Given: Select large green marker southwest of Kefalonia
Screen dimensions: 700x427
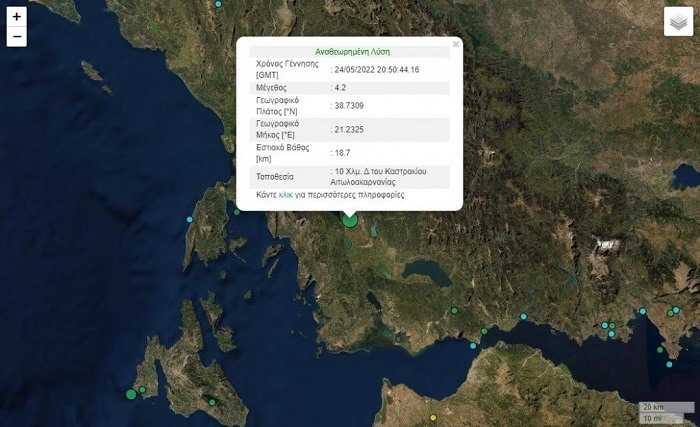Looking at the screenshot, I should click(131, 394).
